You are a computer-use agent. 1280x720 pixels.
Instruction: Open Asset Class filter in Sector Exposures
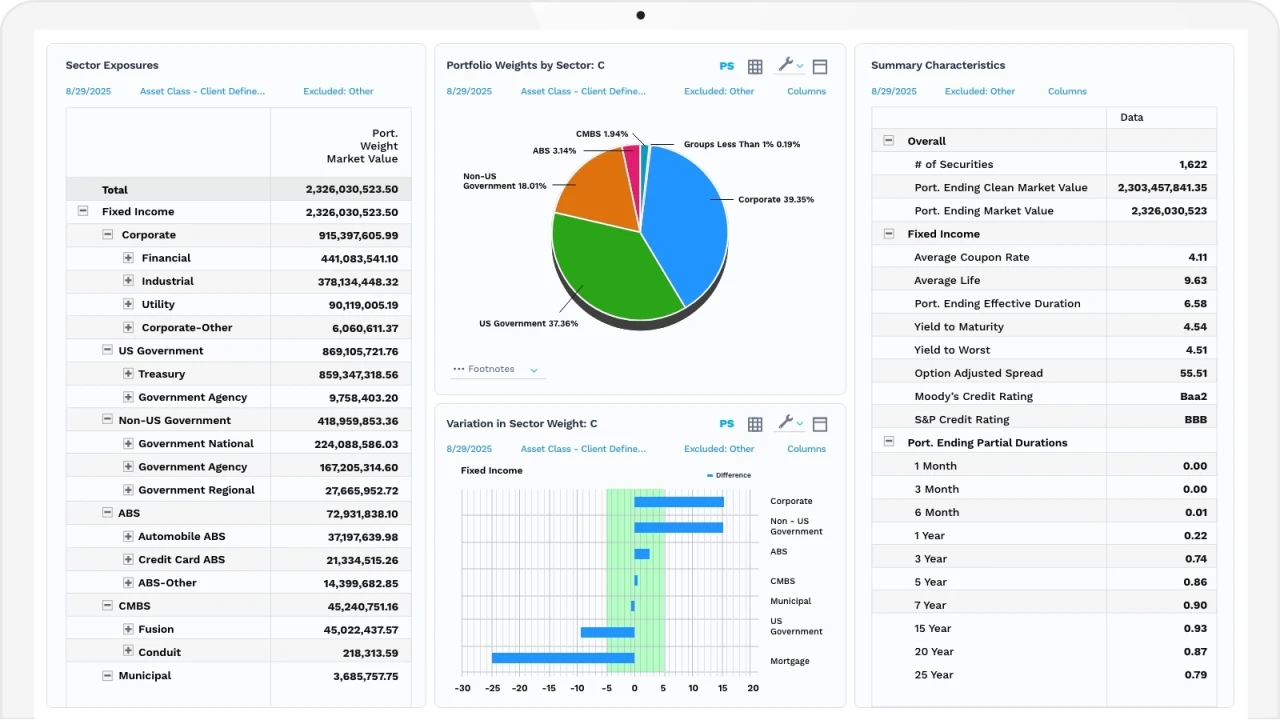pyautogui.click(x=203, y=91)
